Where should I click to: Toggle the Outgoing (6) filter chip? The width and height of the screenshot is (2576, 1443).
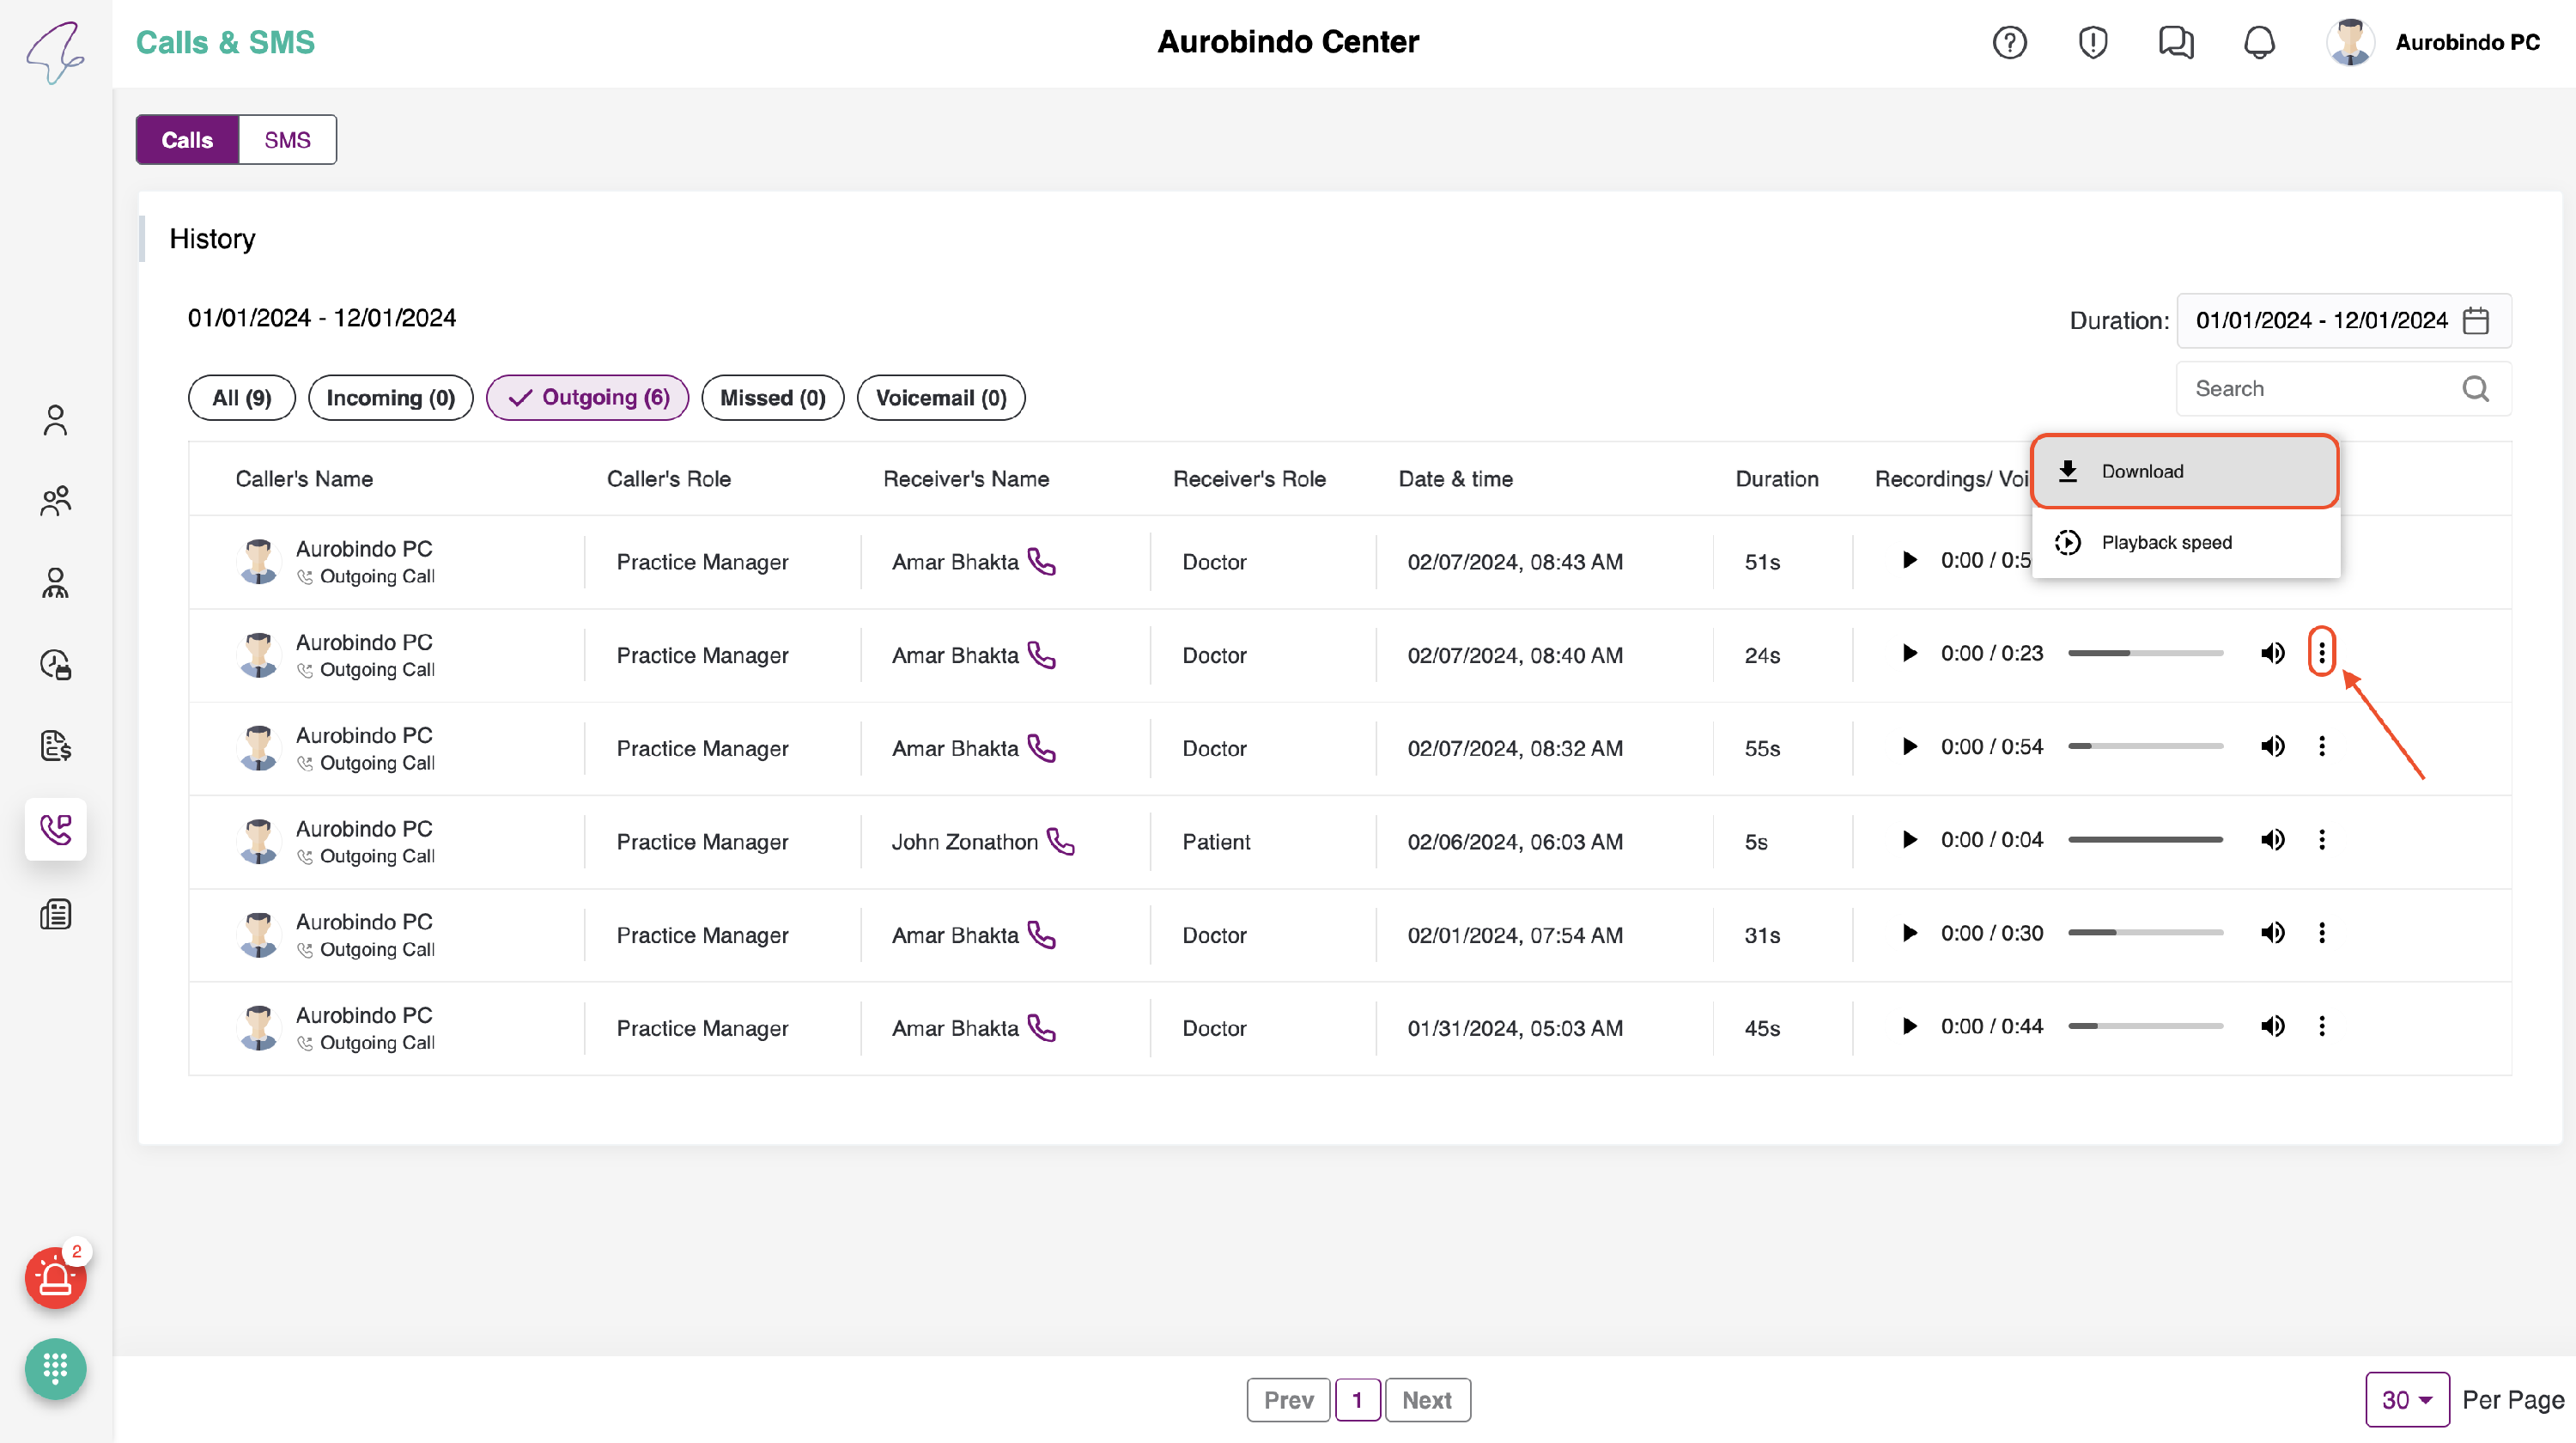click(588, 398)
